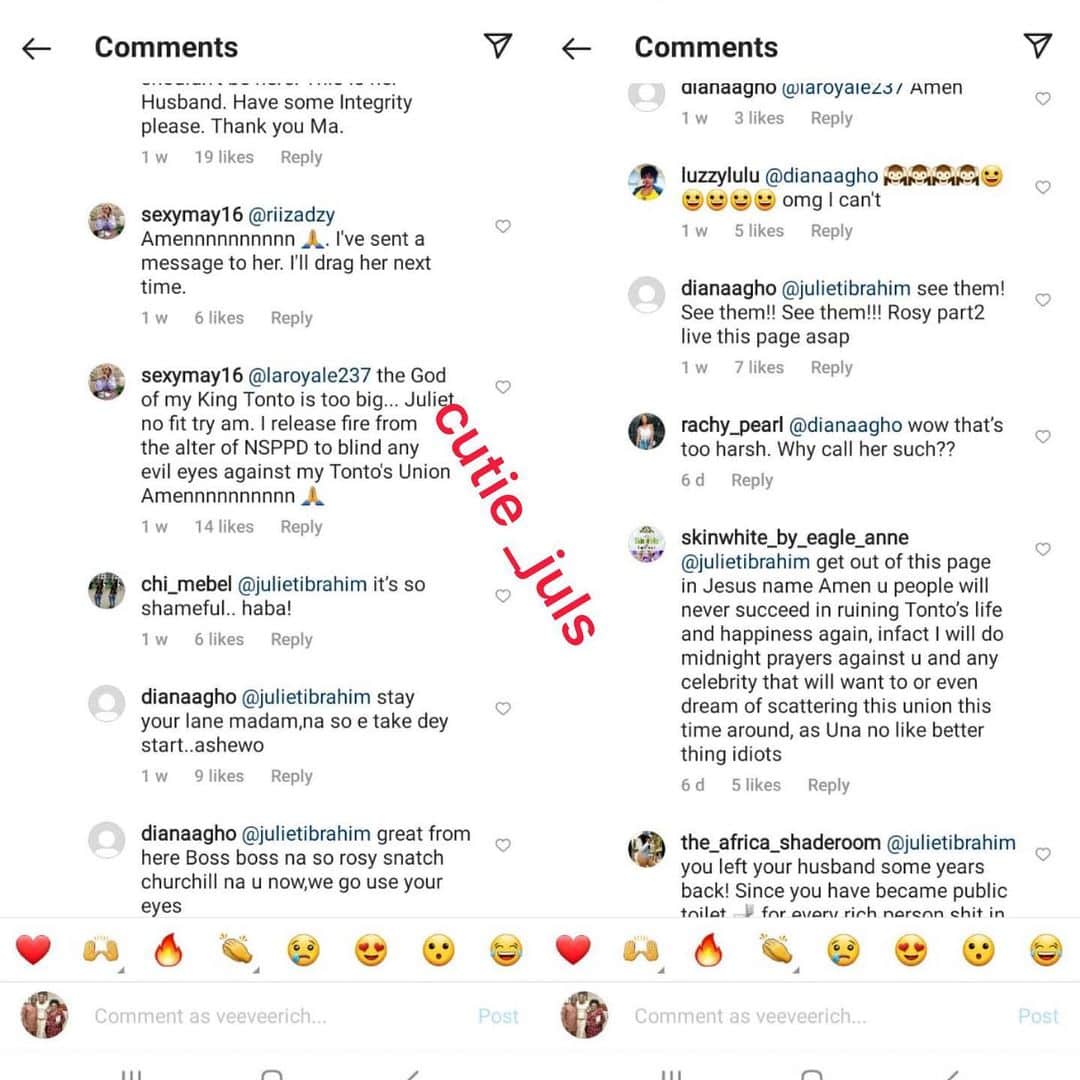Viewport: 1080px width, 1080px height.
Task: Open rachy_pearl's profile picture
Action: [x=646, y=432]
